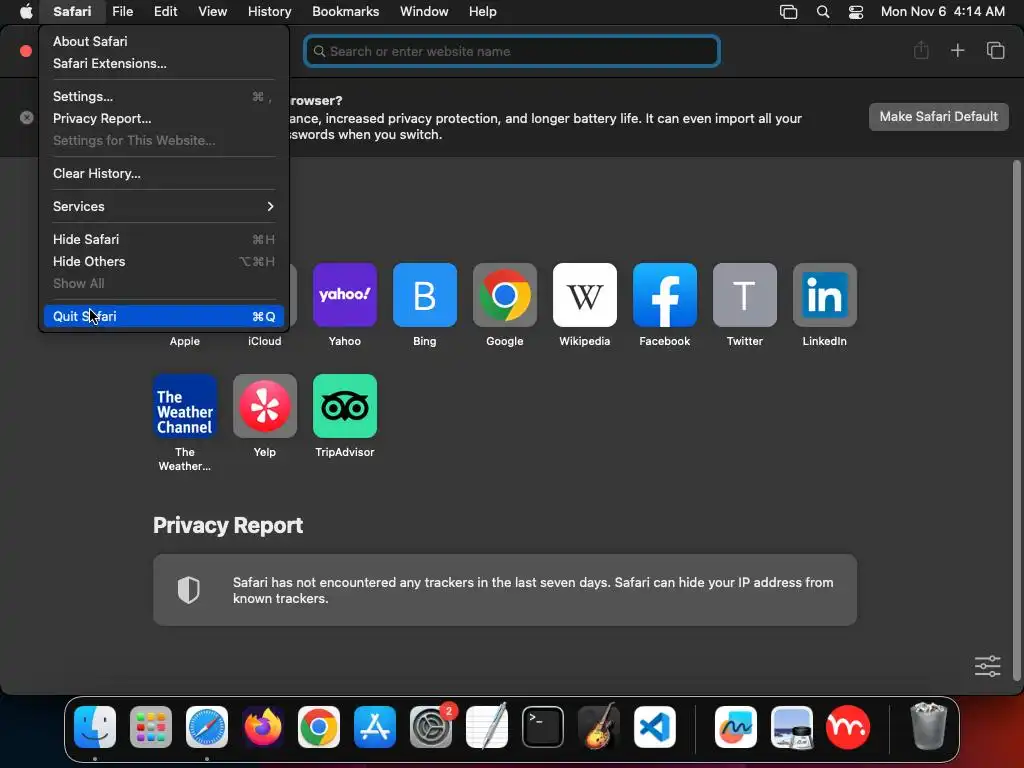1024x768 pixels.
Task: Open the Help menu
Action: tap(483, 11)
